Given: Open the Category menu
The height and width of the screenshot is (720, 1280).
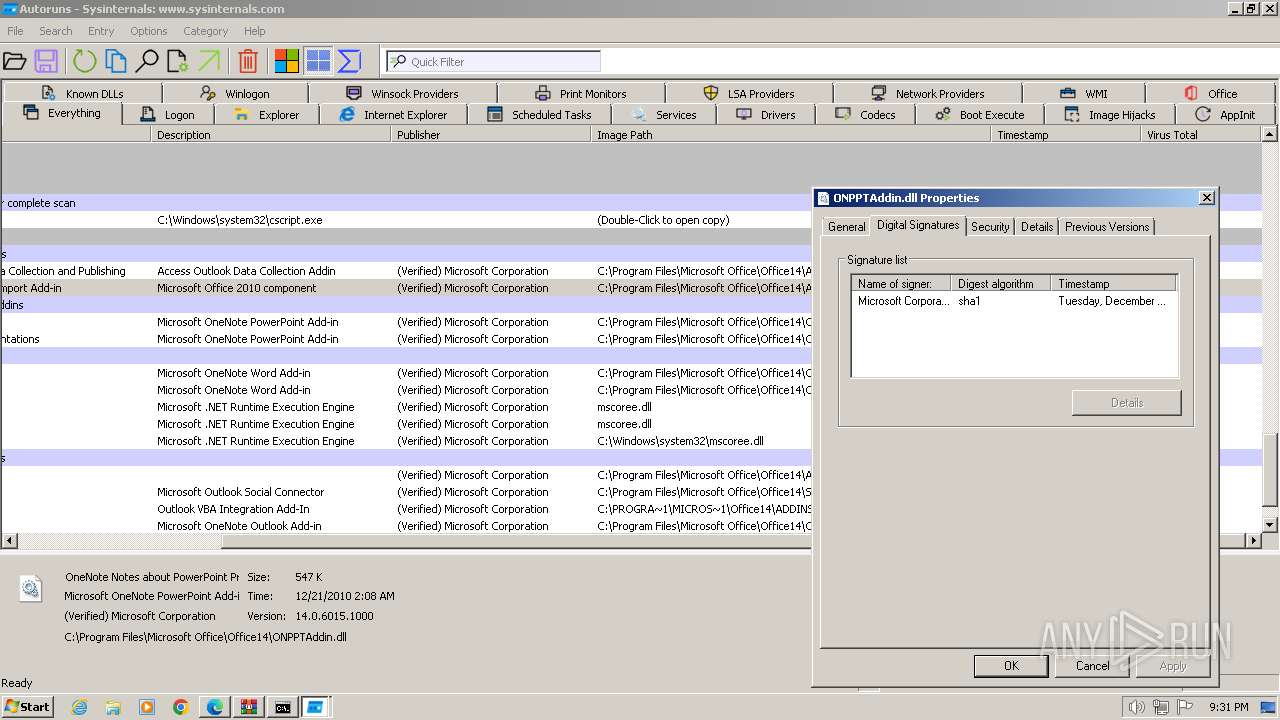Looking at the screenshot, I should tap(206, 31).
